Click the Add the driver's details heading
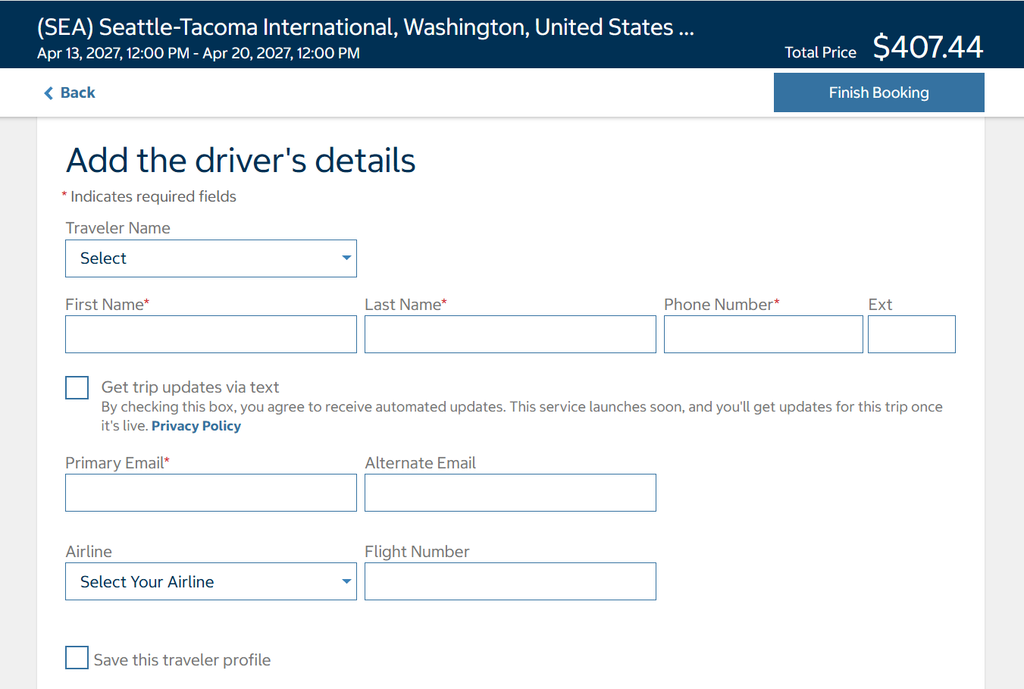The width and height of the screenshot is (1024, 689). pyautogui.click(x=240, y=161)
